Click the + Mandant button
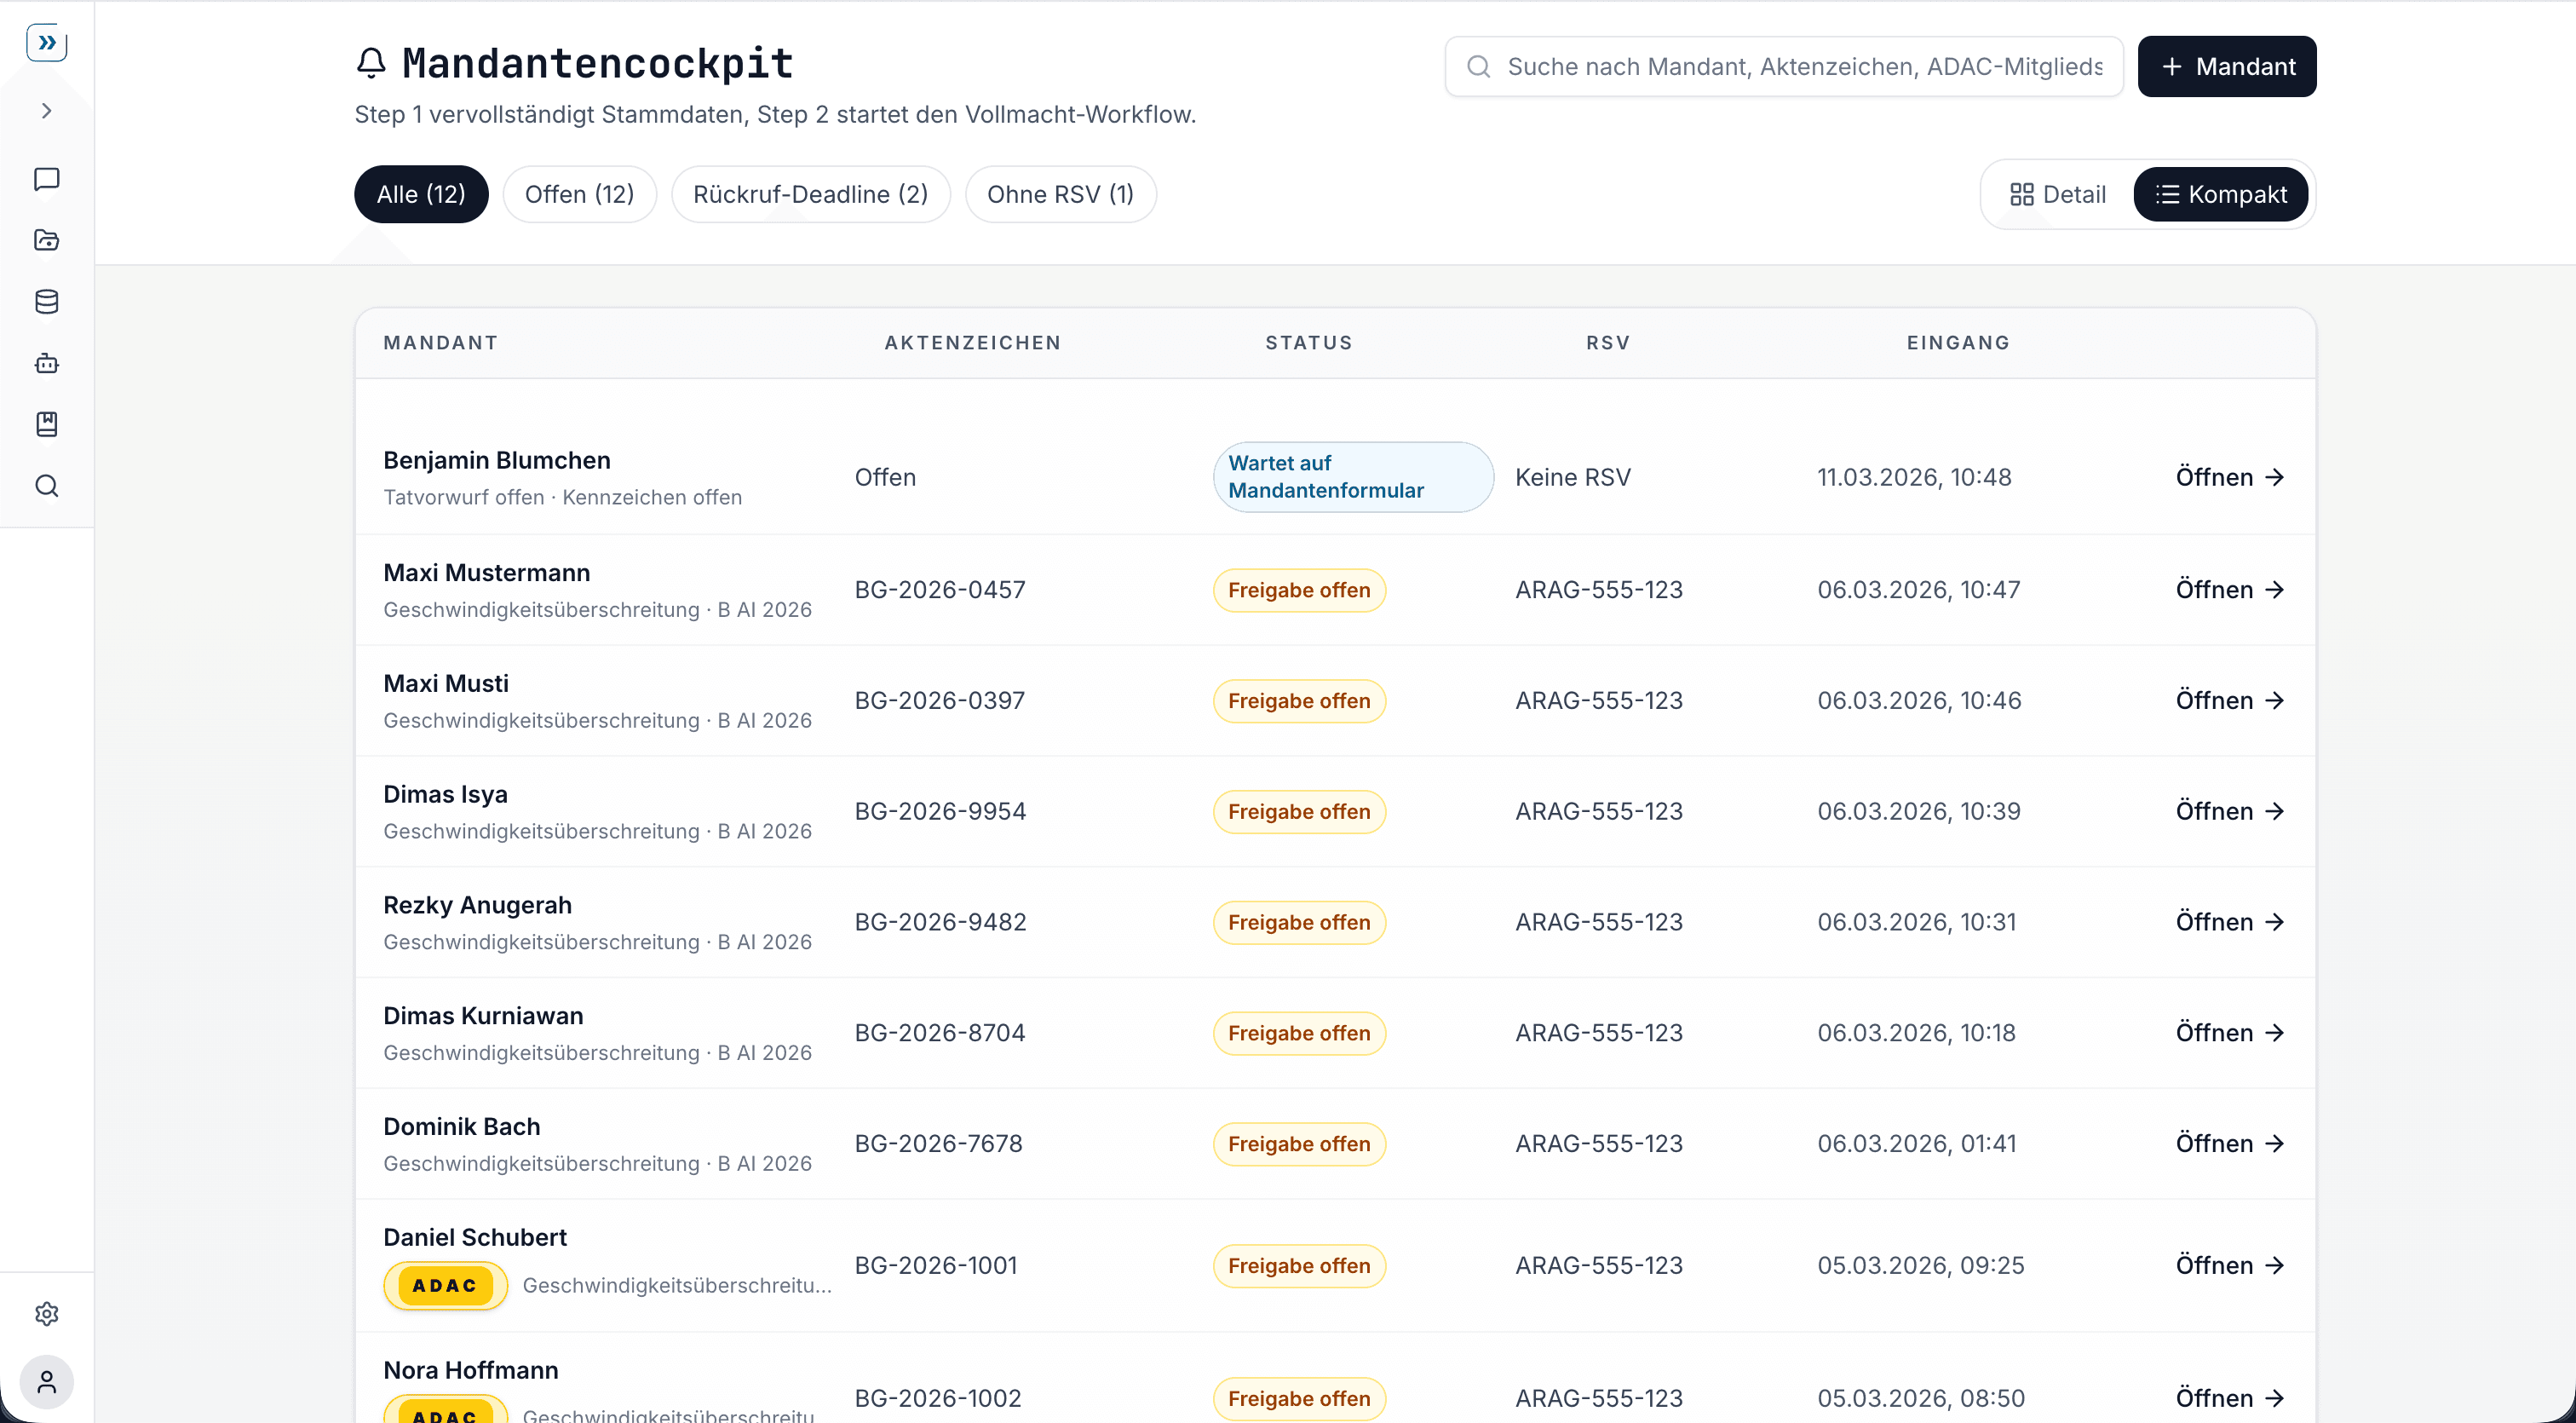 2226,66
